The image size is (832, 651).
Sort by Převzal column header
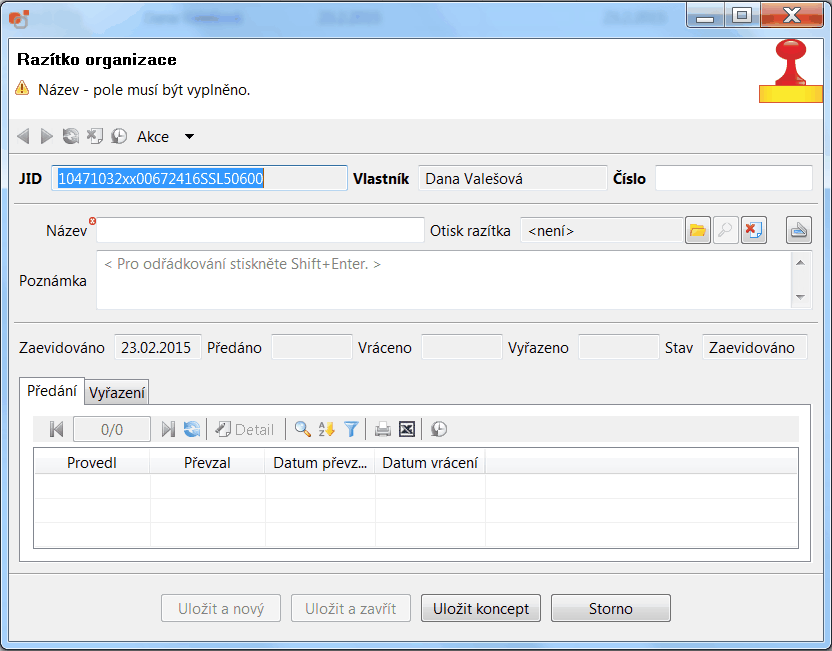coord(207,462)
